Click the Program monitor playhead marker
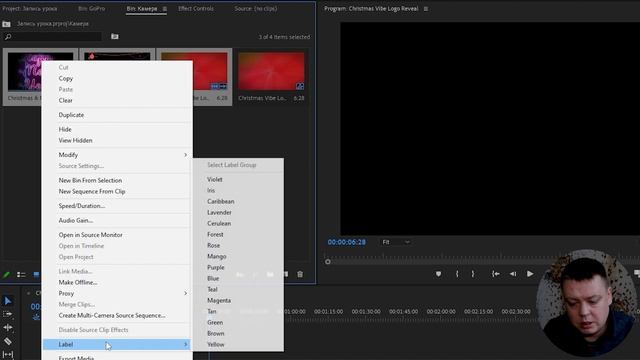 click(x=328, y=262)
